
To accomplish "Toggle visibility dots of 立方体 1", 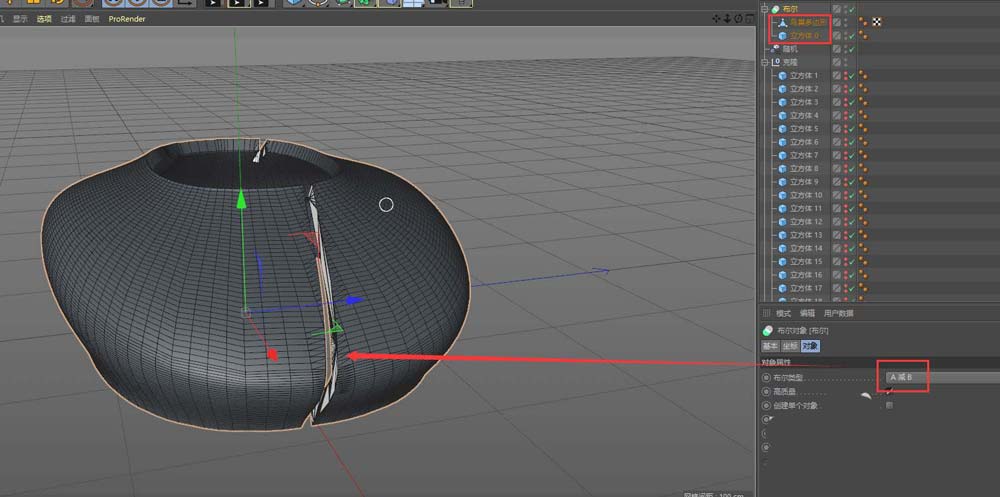I will pyautogui.click(x=846, y=75).
